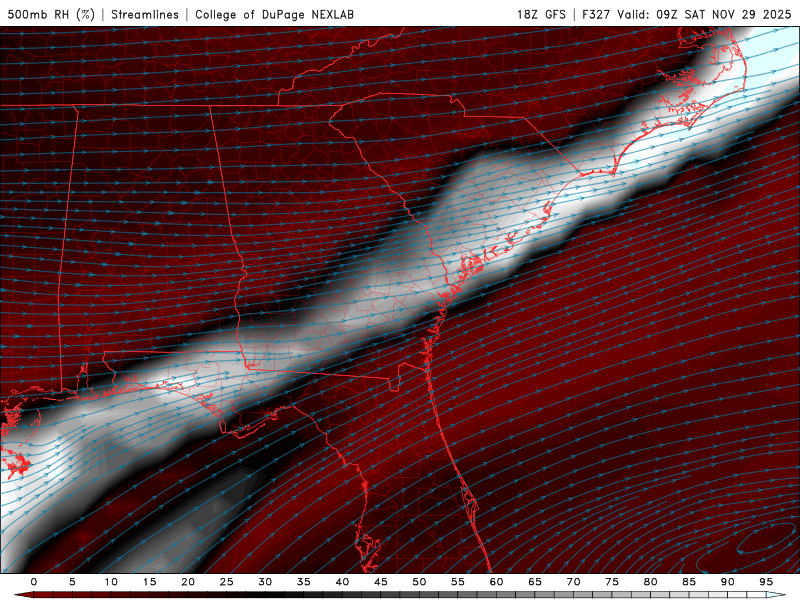Screen dimensions: 800x600
Task: Click the '85' label on the color scale
Action: [689, 582]
